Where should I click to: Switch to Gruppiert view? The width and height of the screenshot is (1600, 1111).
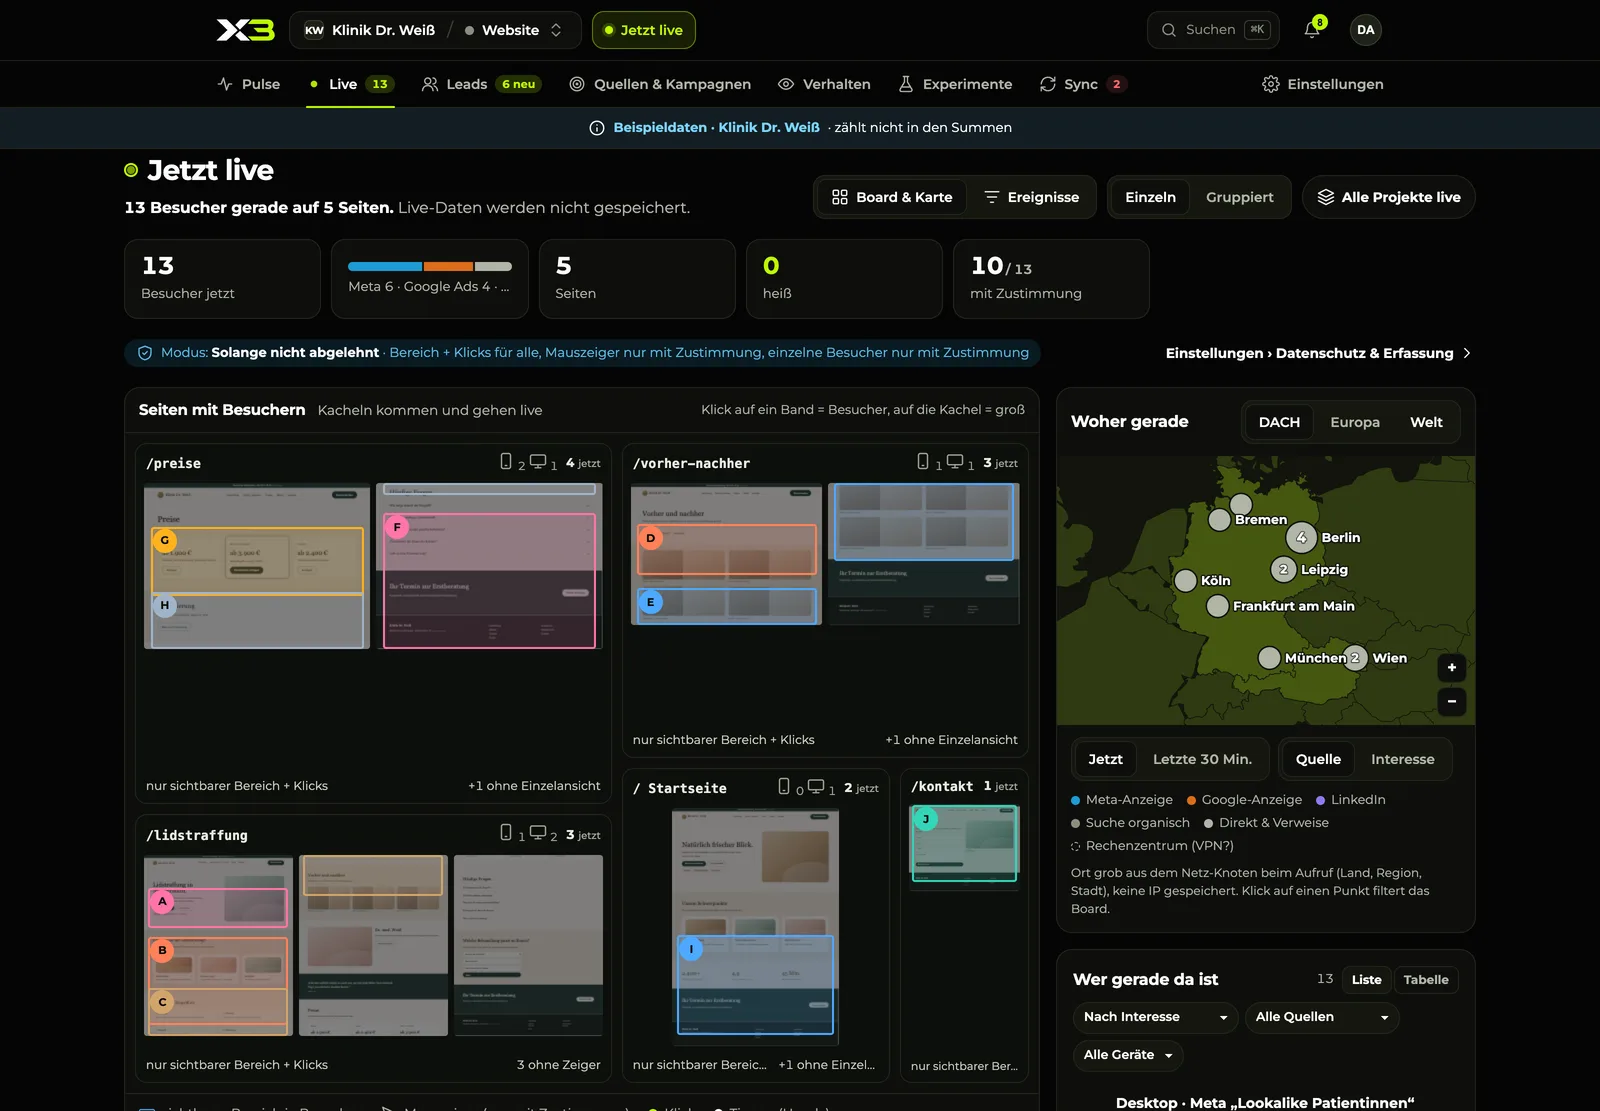[x=1239, y=197]
